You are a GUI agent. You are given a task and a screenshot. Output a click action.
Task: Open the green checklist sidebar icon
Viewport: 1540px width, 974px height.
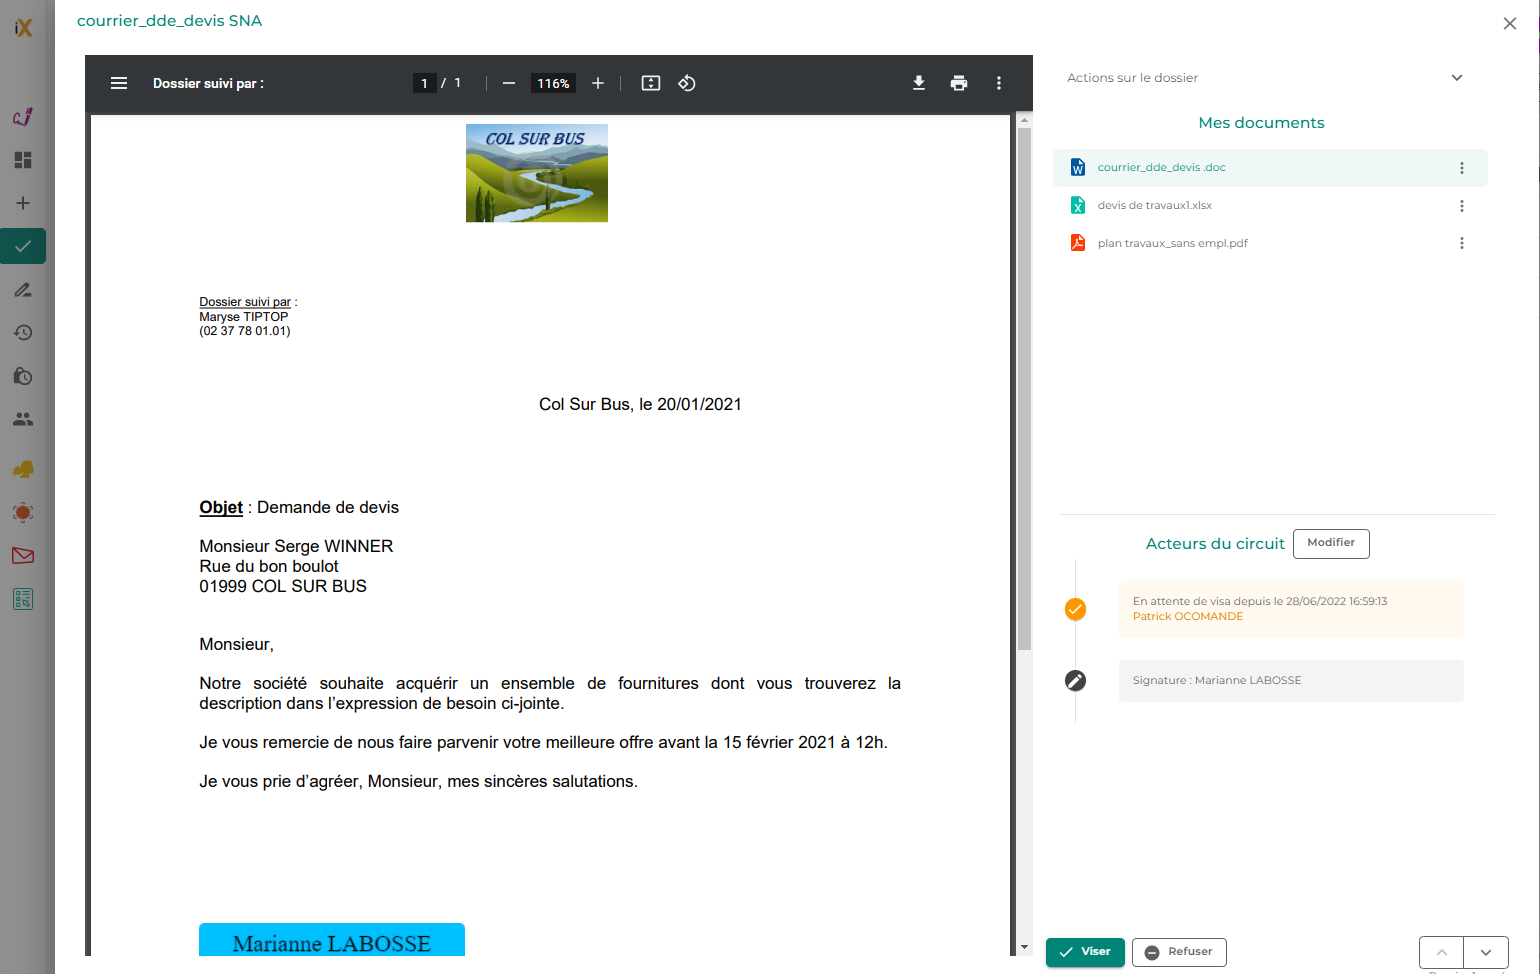coord(23,599)
